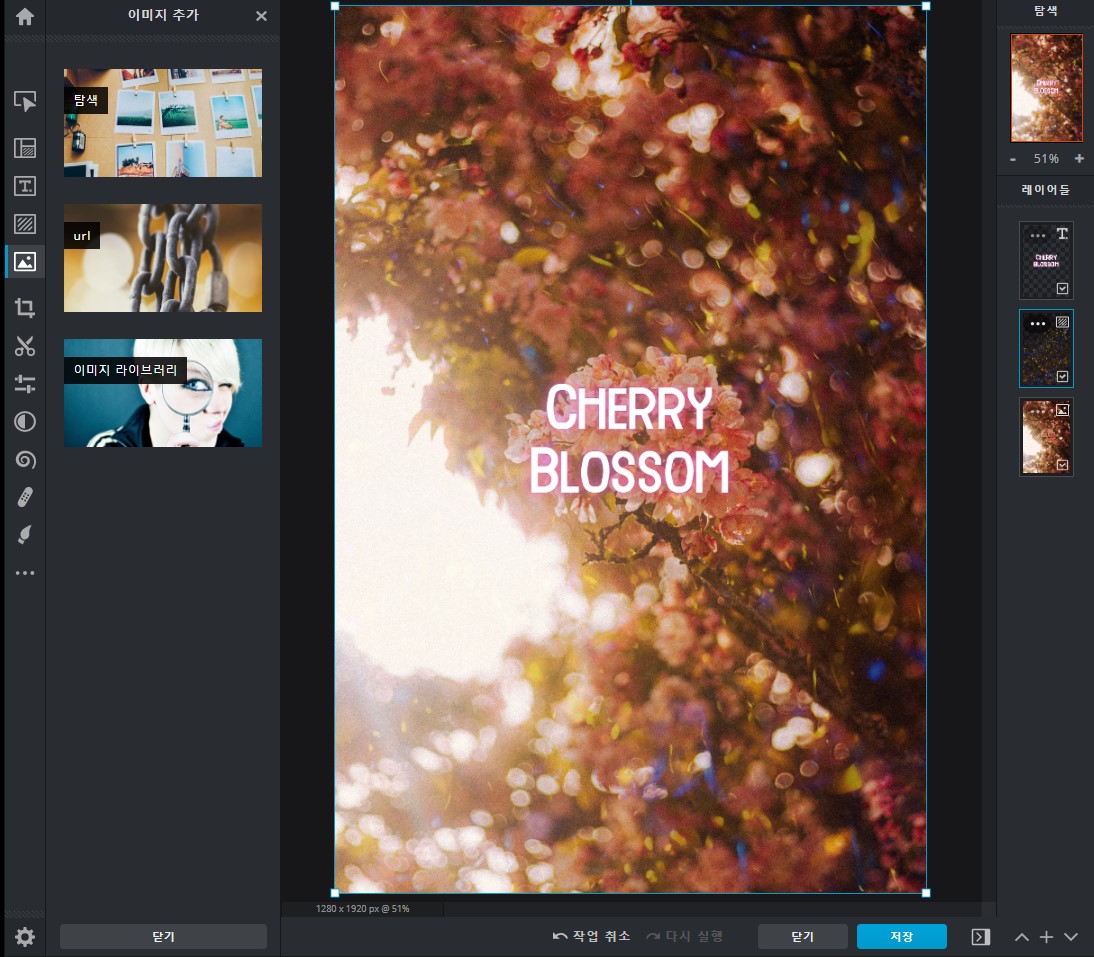This screenshot has width=1094, height=957.
Task: Select the Draw brush tool
Action: point(24,535)
